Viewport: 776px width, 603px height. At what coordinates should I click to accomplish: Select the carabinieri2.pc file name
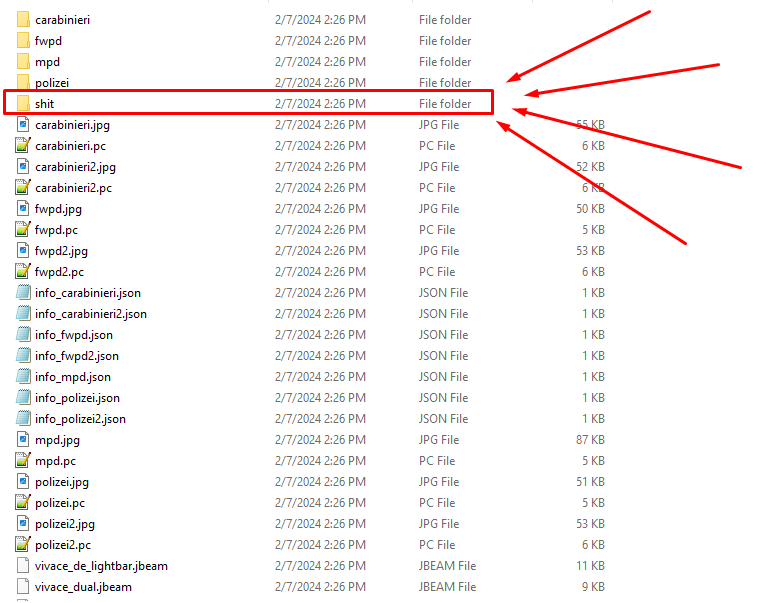click(x=74, y=188)
